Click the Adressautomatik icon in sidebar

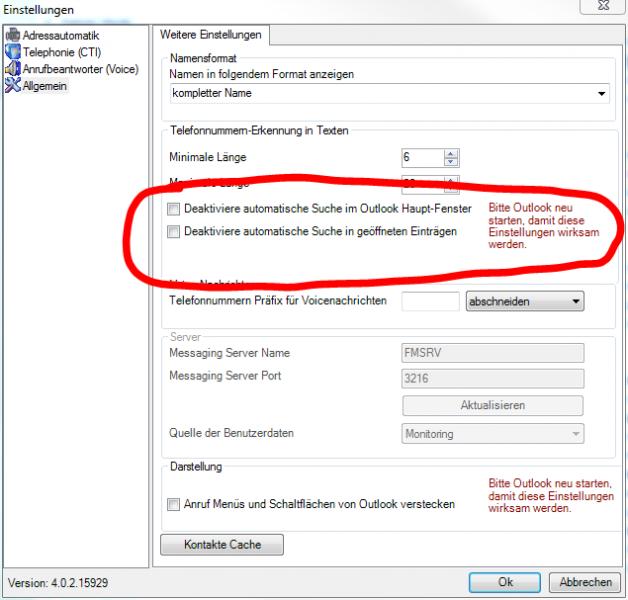14,37
